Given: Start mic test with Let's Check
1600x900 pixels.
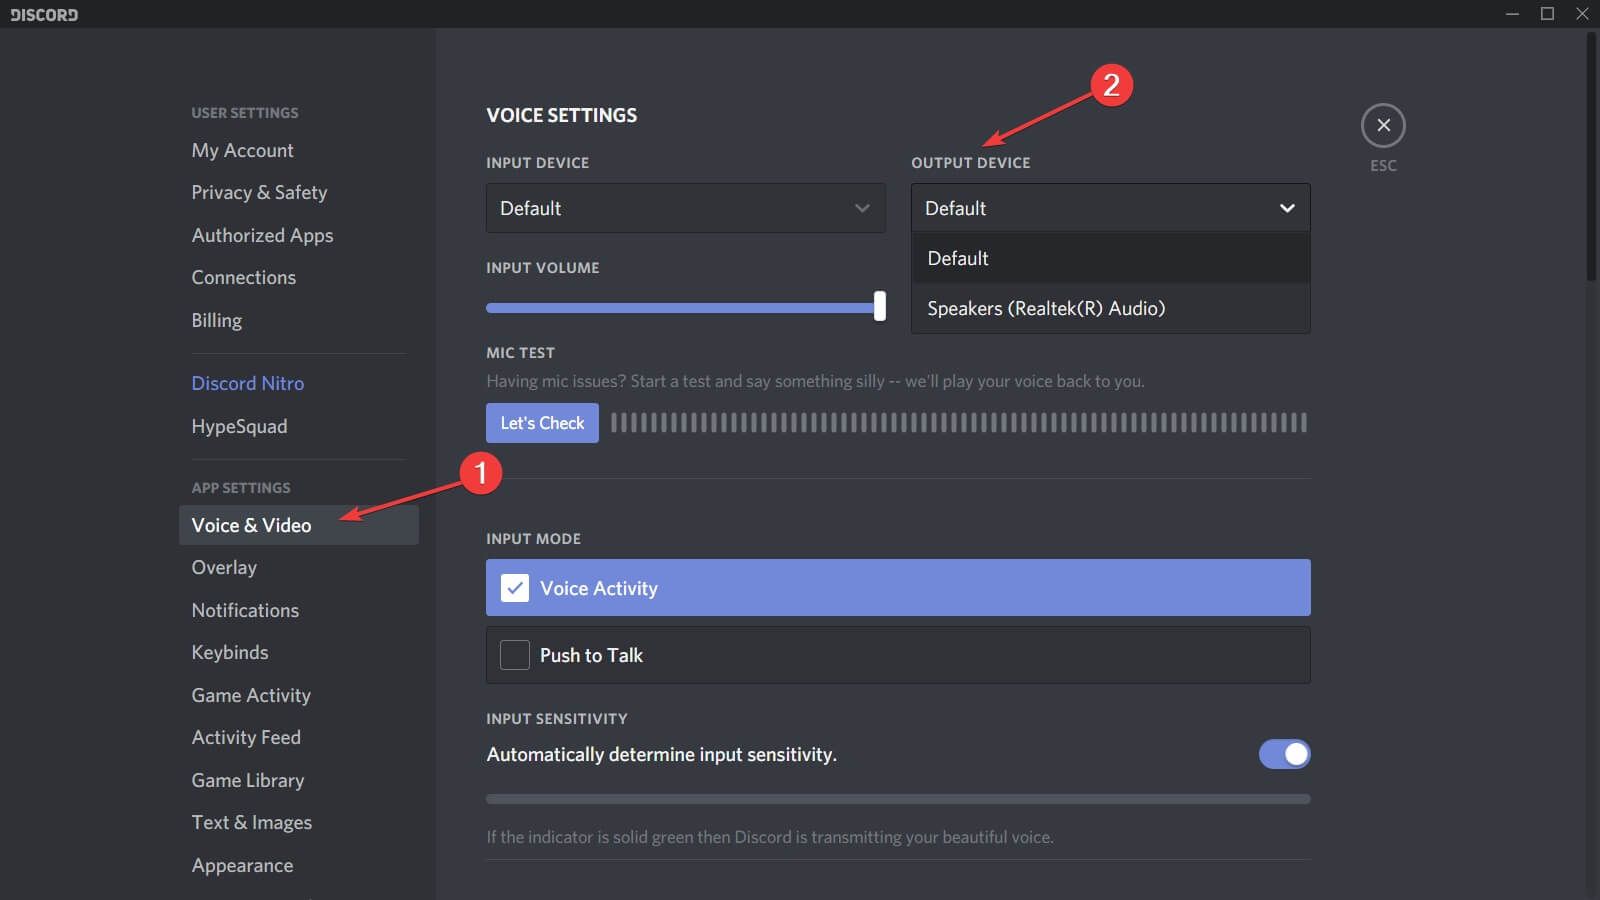Looking at the screenshot, I should pyautogui.click(x=542, y=423).
